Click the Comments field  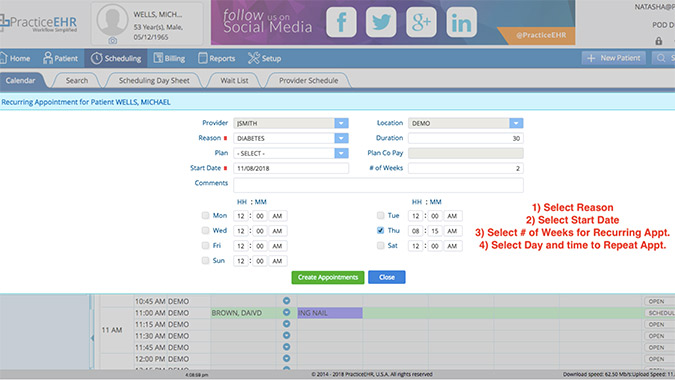378,185
